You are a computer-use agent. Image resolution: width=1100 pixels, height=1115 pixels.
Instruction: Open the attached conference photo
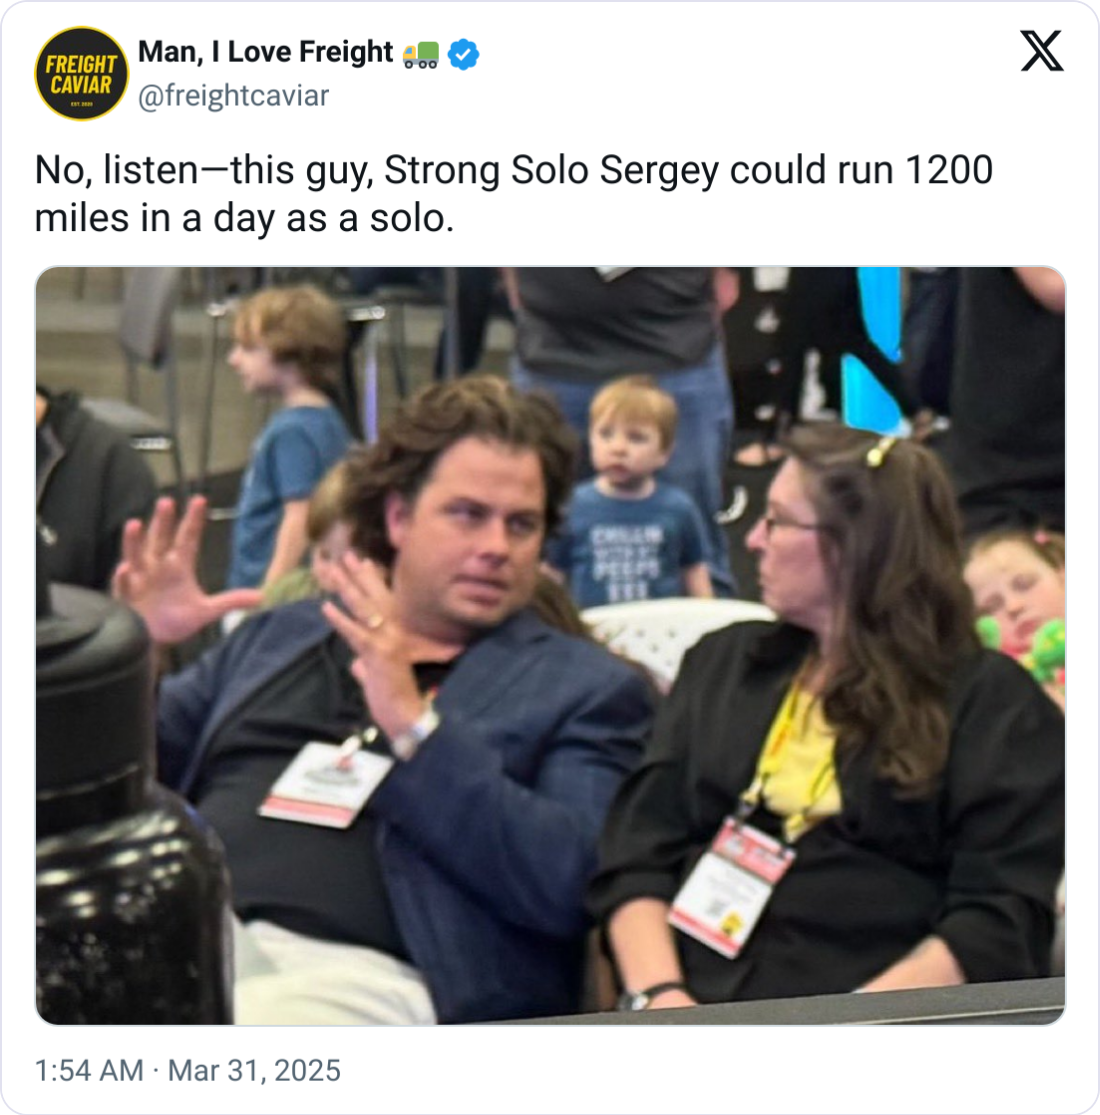coord(550,646)
